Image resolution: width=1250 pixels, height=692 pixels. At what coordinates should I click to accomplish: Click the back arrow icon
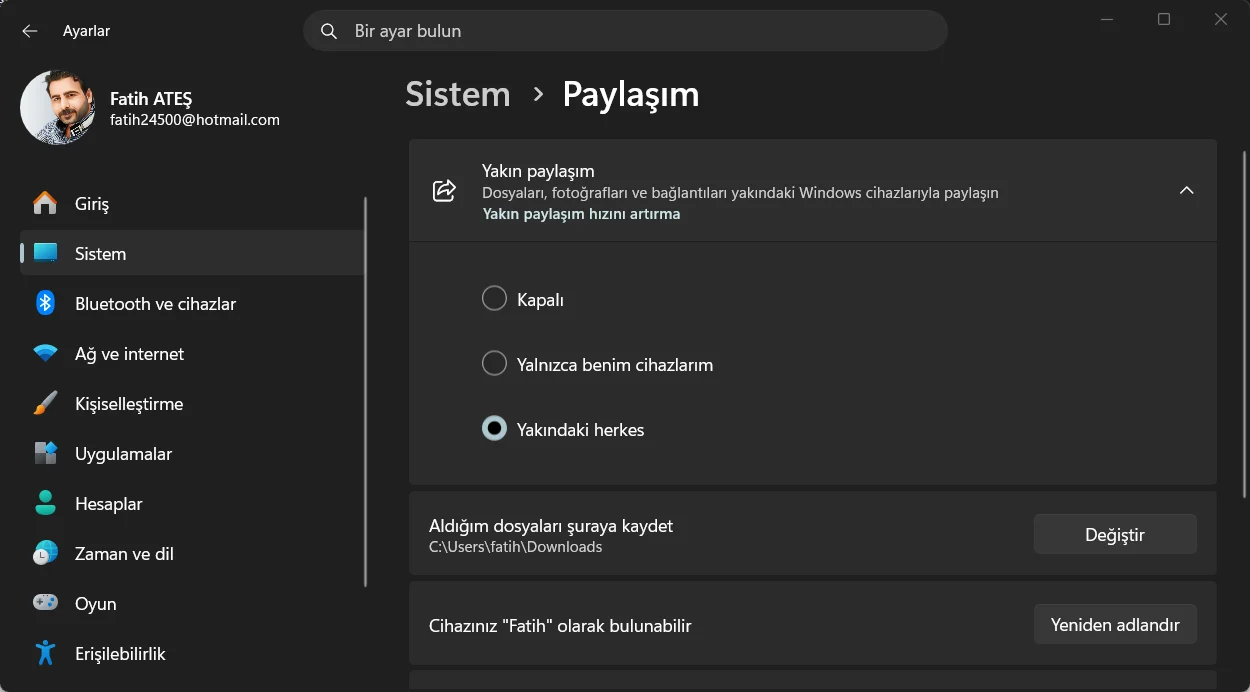click(29, 31)
